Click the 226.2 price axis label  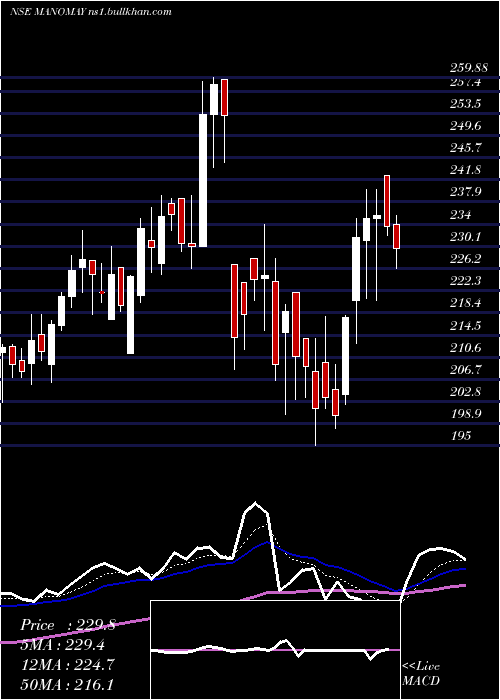point(466,258)
